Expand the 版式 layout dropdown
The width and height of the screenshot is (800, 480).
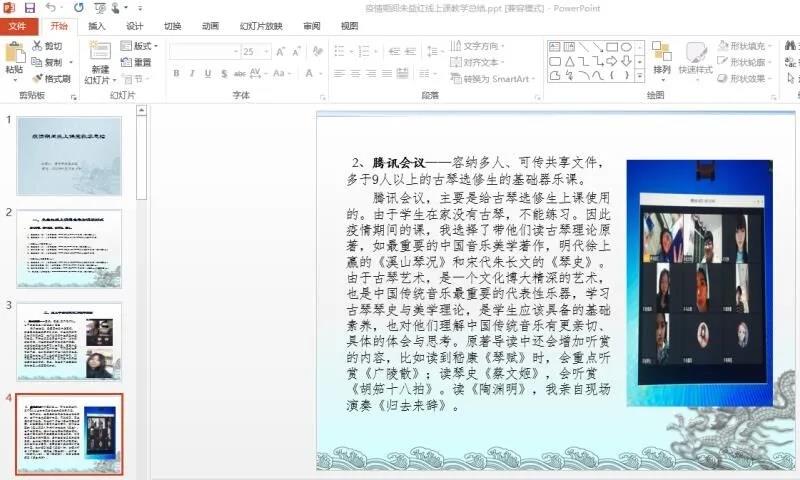(x=139, y=46)
